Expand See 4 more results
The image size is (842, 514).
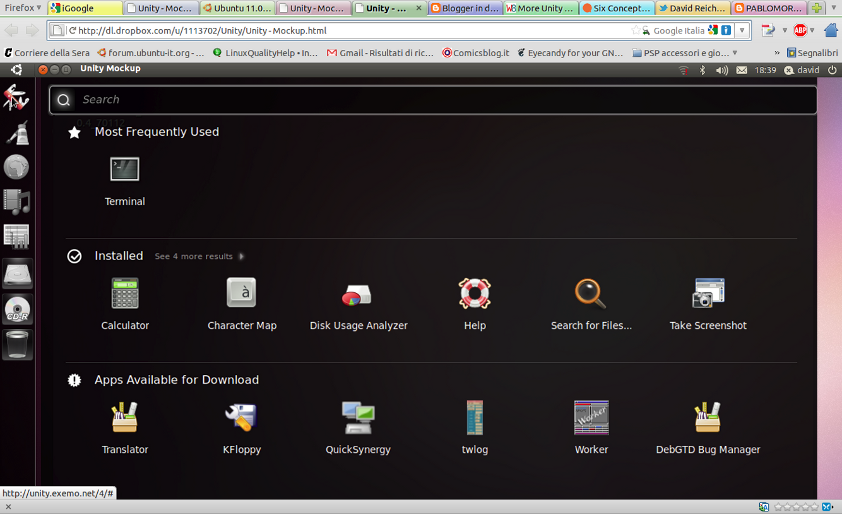199,257
